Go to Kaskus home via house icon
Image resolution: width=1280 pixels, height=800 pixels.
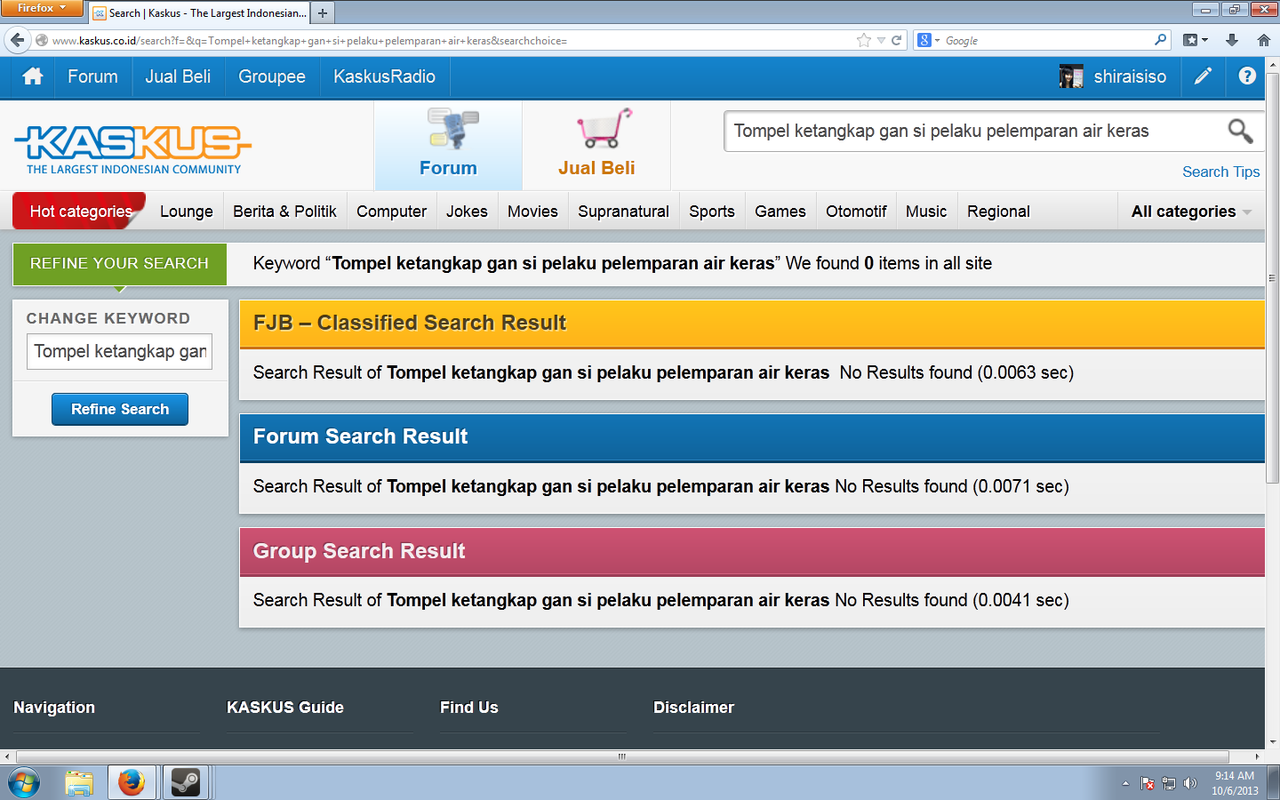click(x=32, y=76)
